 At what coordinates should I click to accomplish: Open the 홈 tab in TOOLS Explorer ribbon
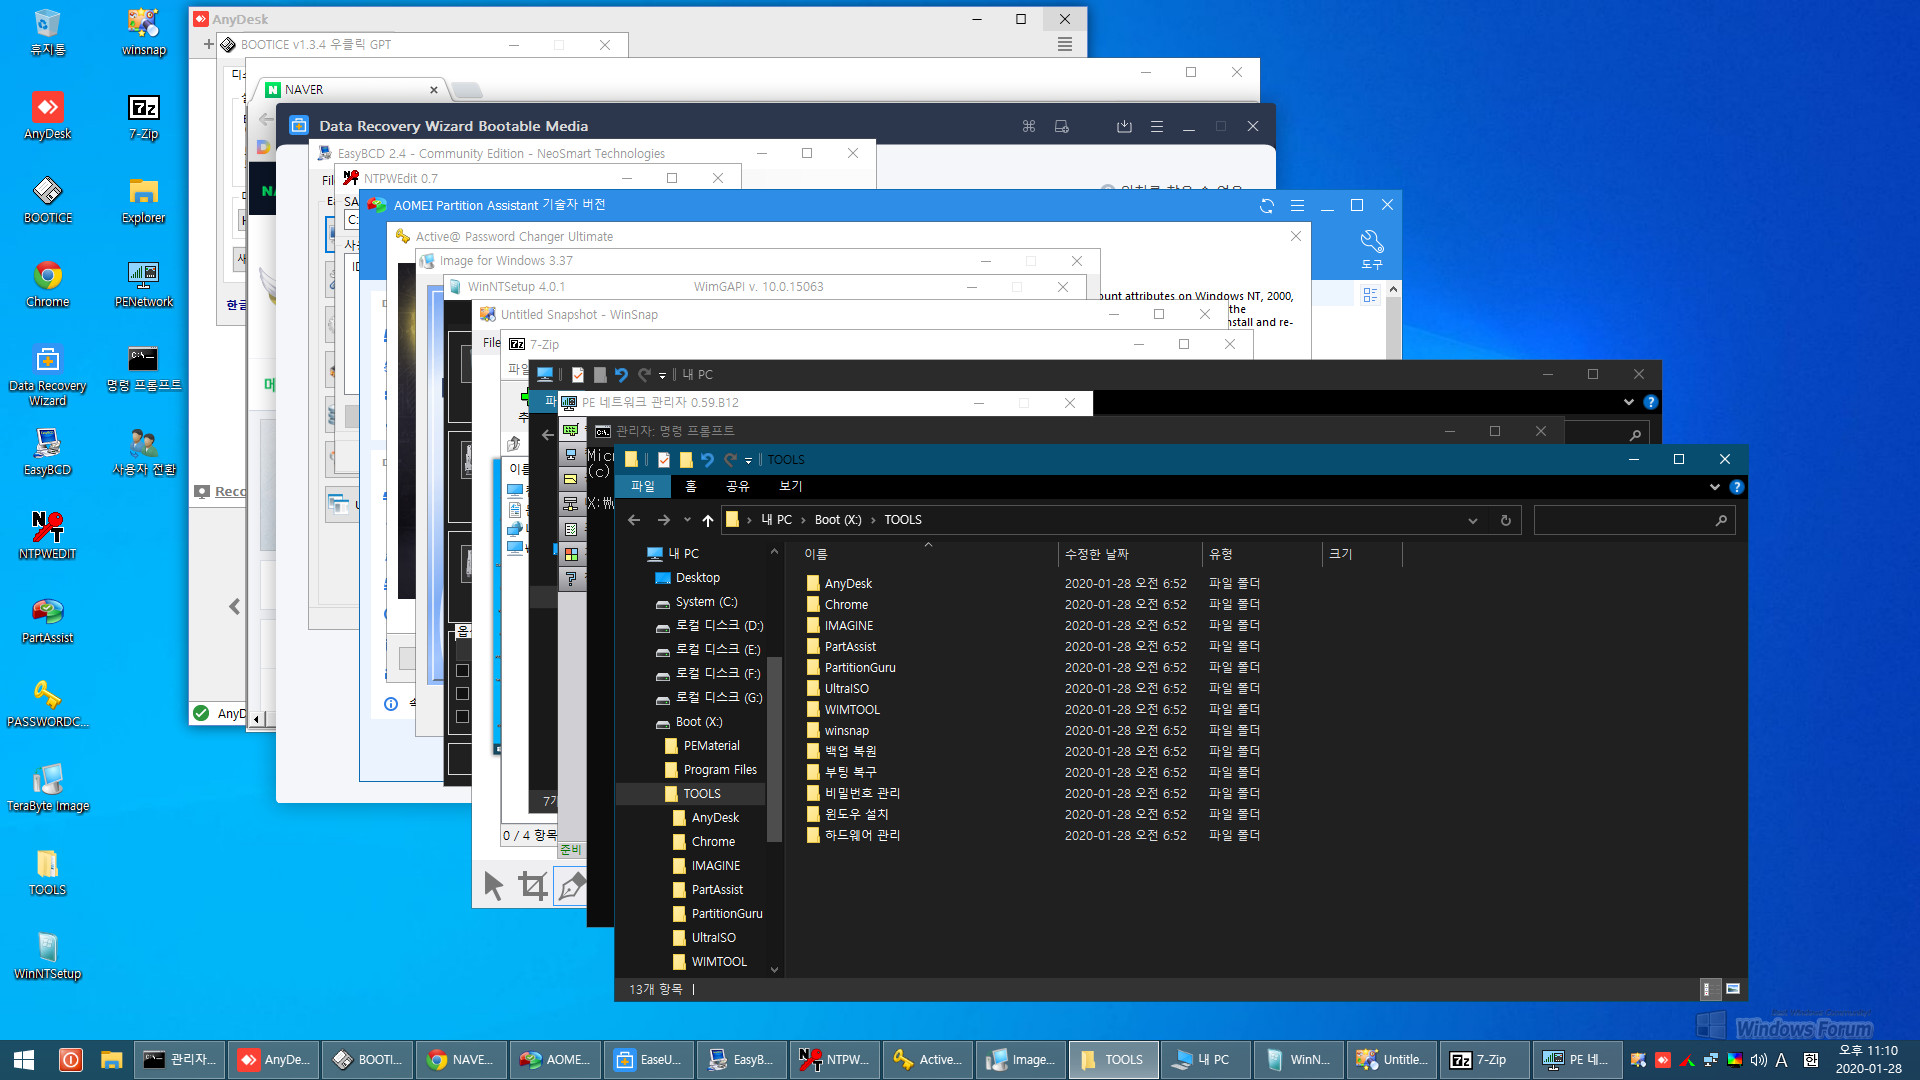(690, 486)
